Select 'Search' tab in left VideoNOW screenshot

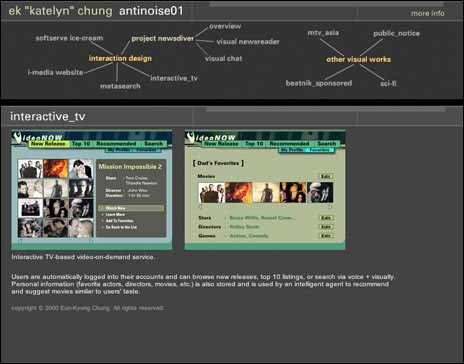153,144
